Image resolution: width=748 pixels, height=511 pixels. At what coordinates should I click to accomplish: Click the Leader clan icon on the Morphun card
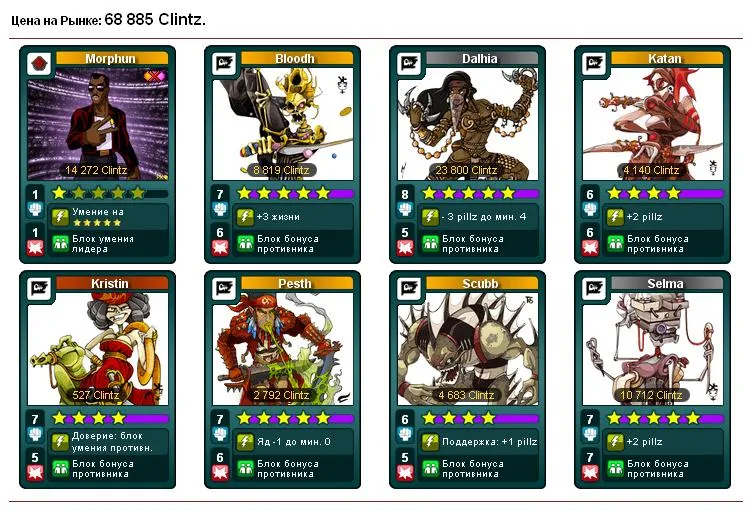(x=39, y=63)
